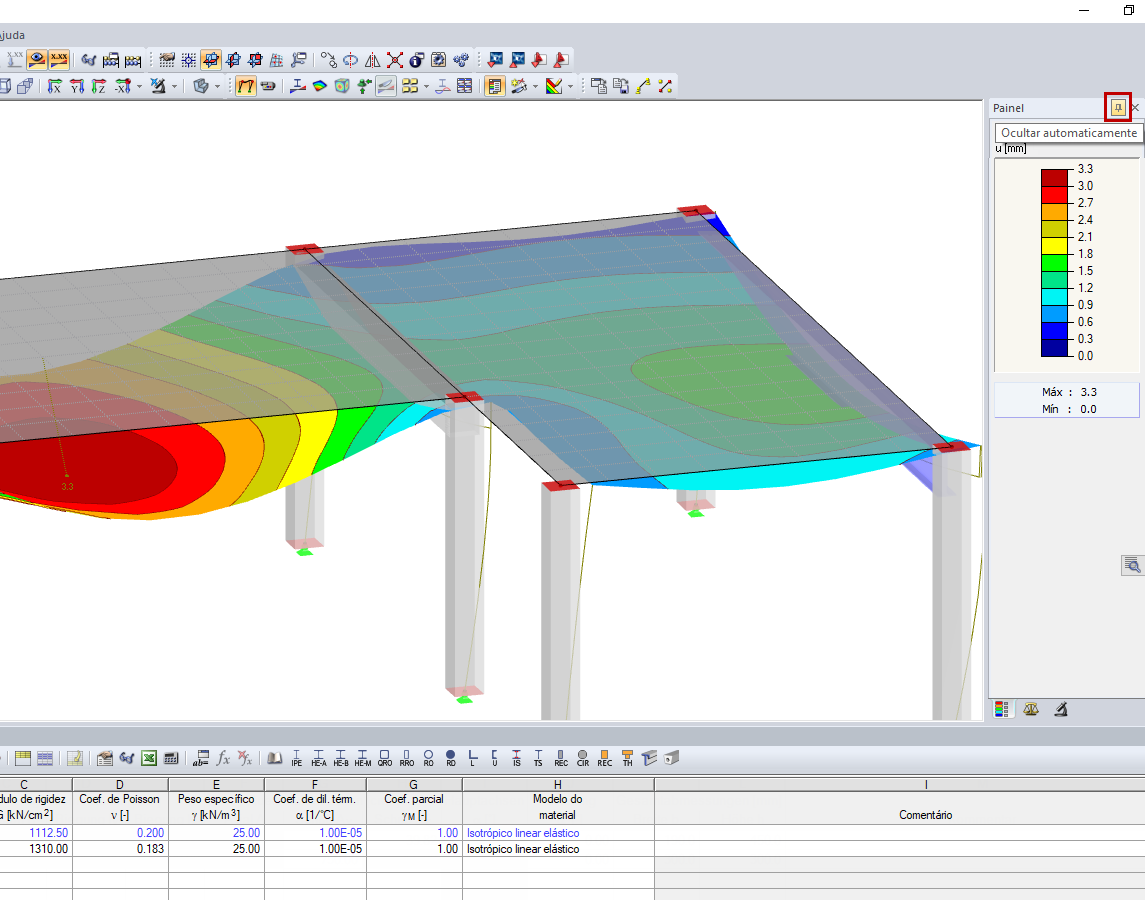This screenshot has width=1145, height=900.
Task: Select the IPE cross-section icon
Action: [296, 758]
